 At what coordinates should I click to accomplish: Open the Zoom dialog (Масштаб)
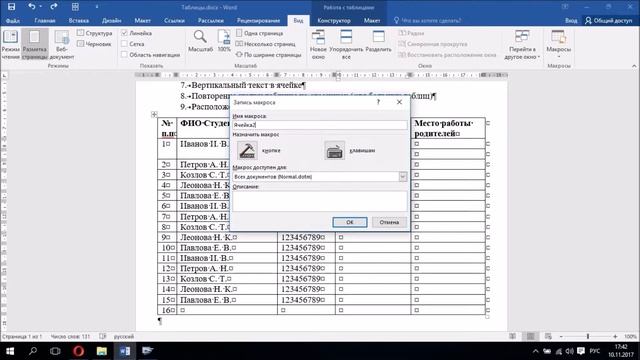[x=200, y=41]
